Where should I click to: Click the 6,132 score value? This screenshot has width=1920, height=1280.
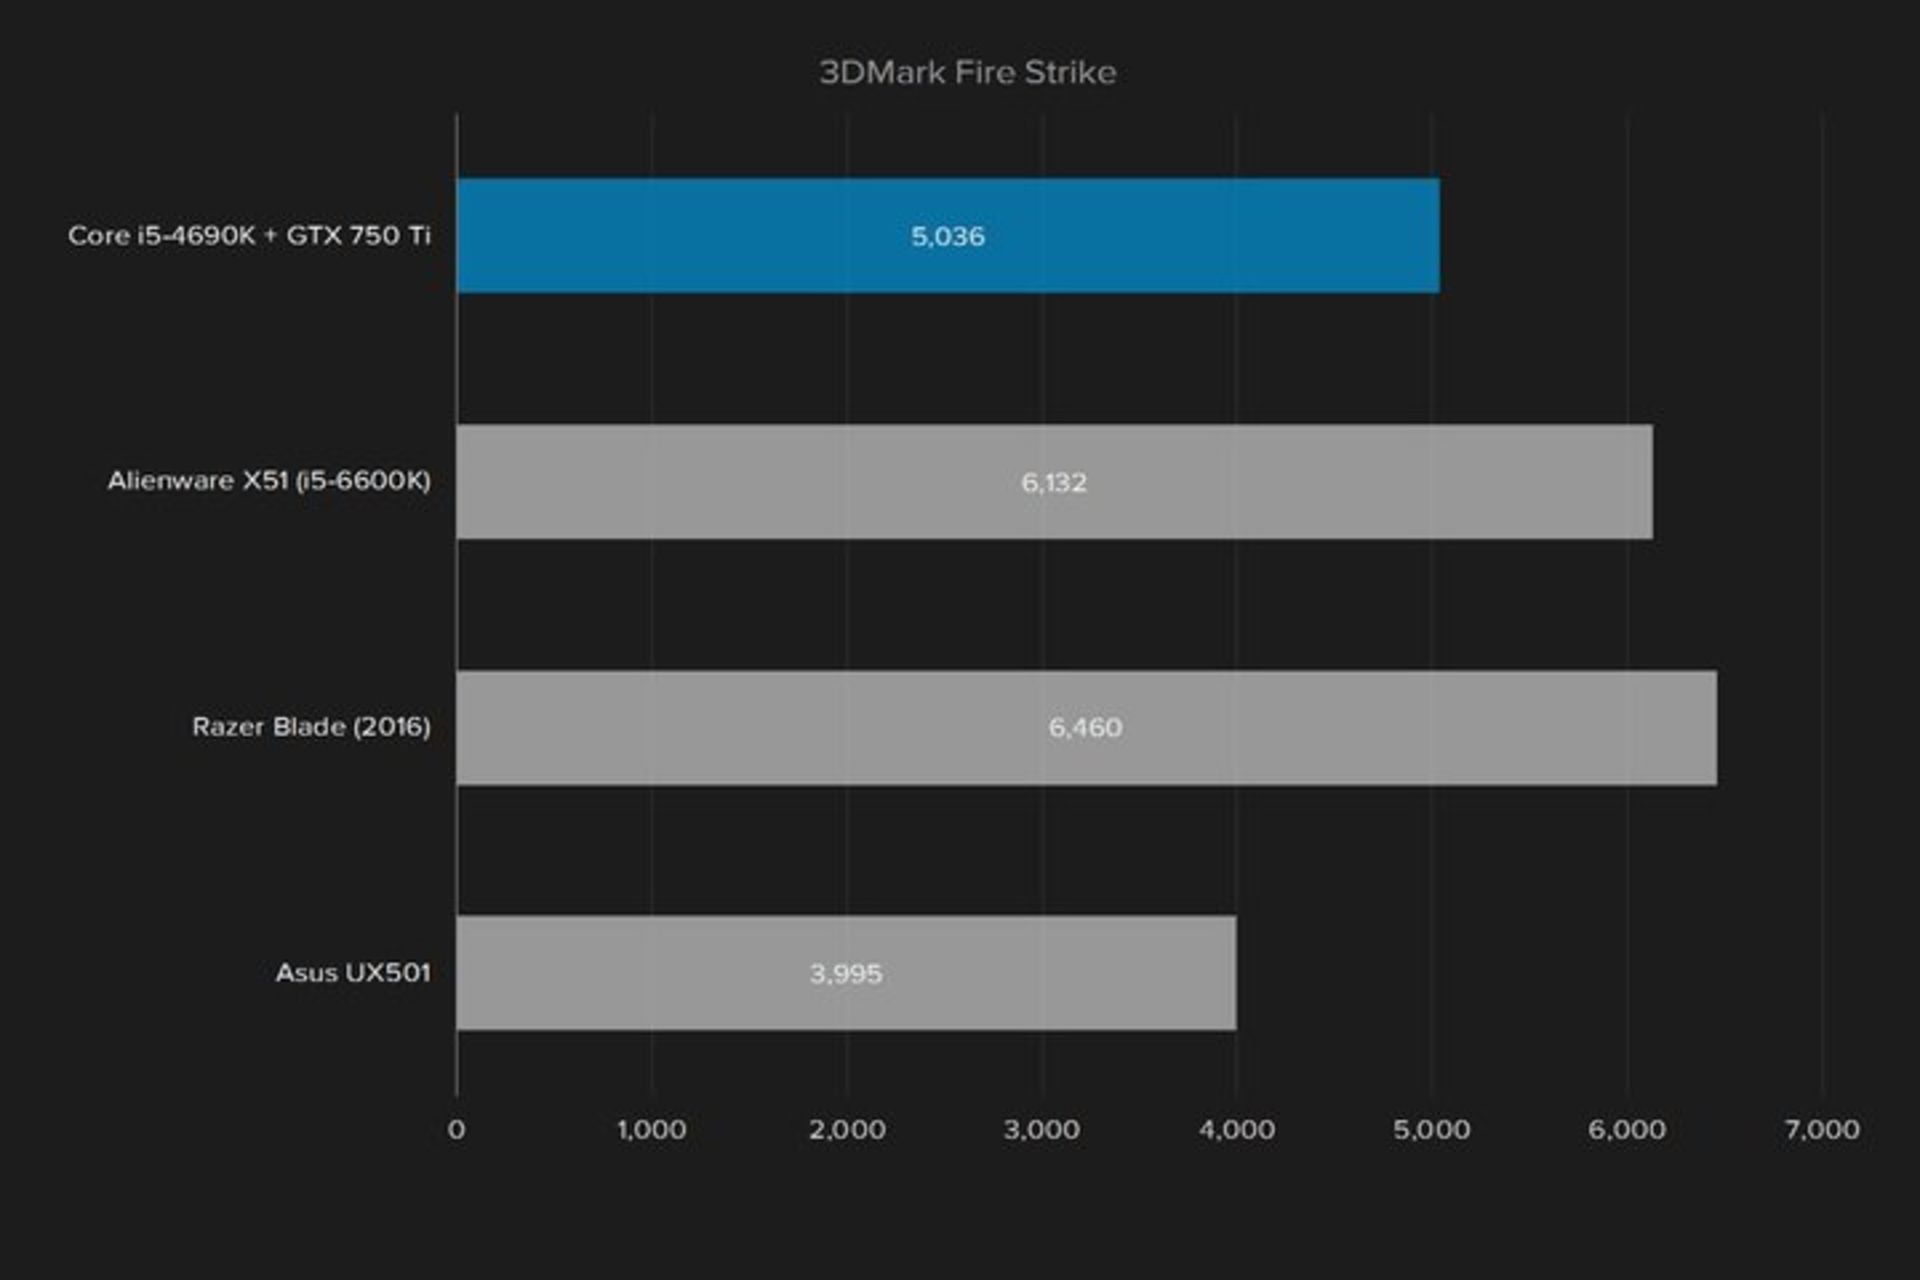coord(1053,483)
